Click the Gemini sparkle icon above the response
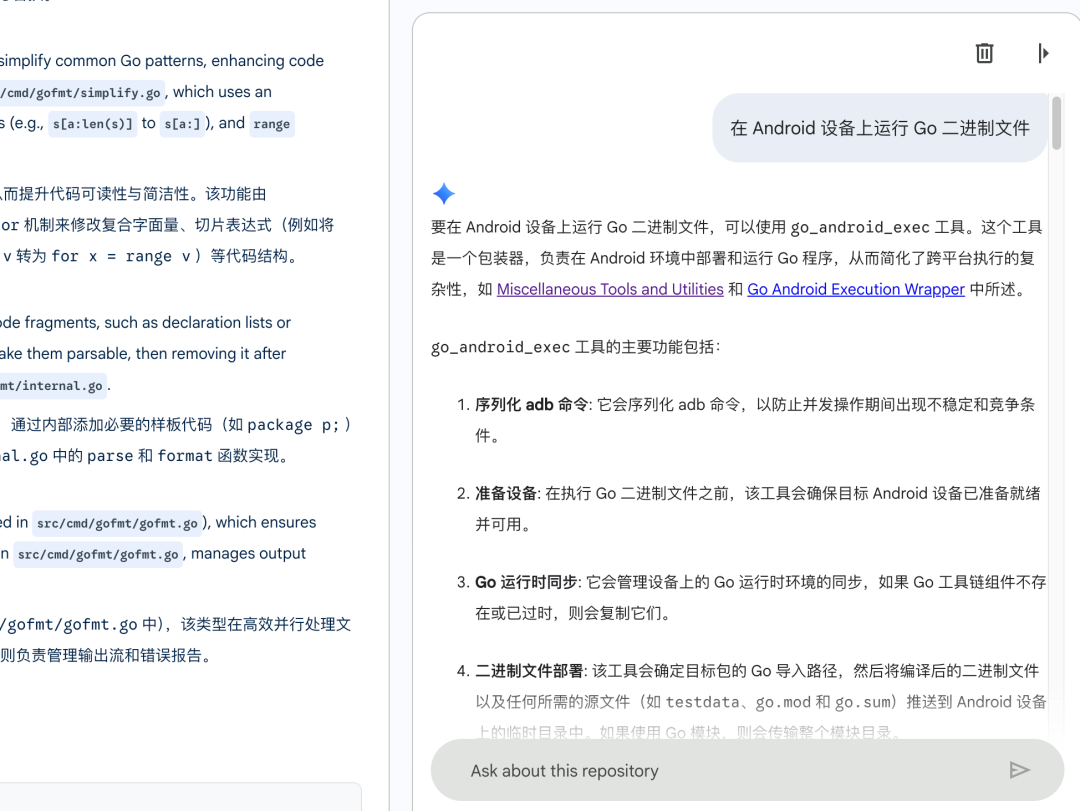The height and width of the screenshot is (811, 1080). tap(443, 193)
